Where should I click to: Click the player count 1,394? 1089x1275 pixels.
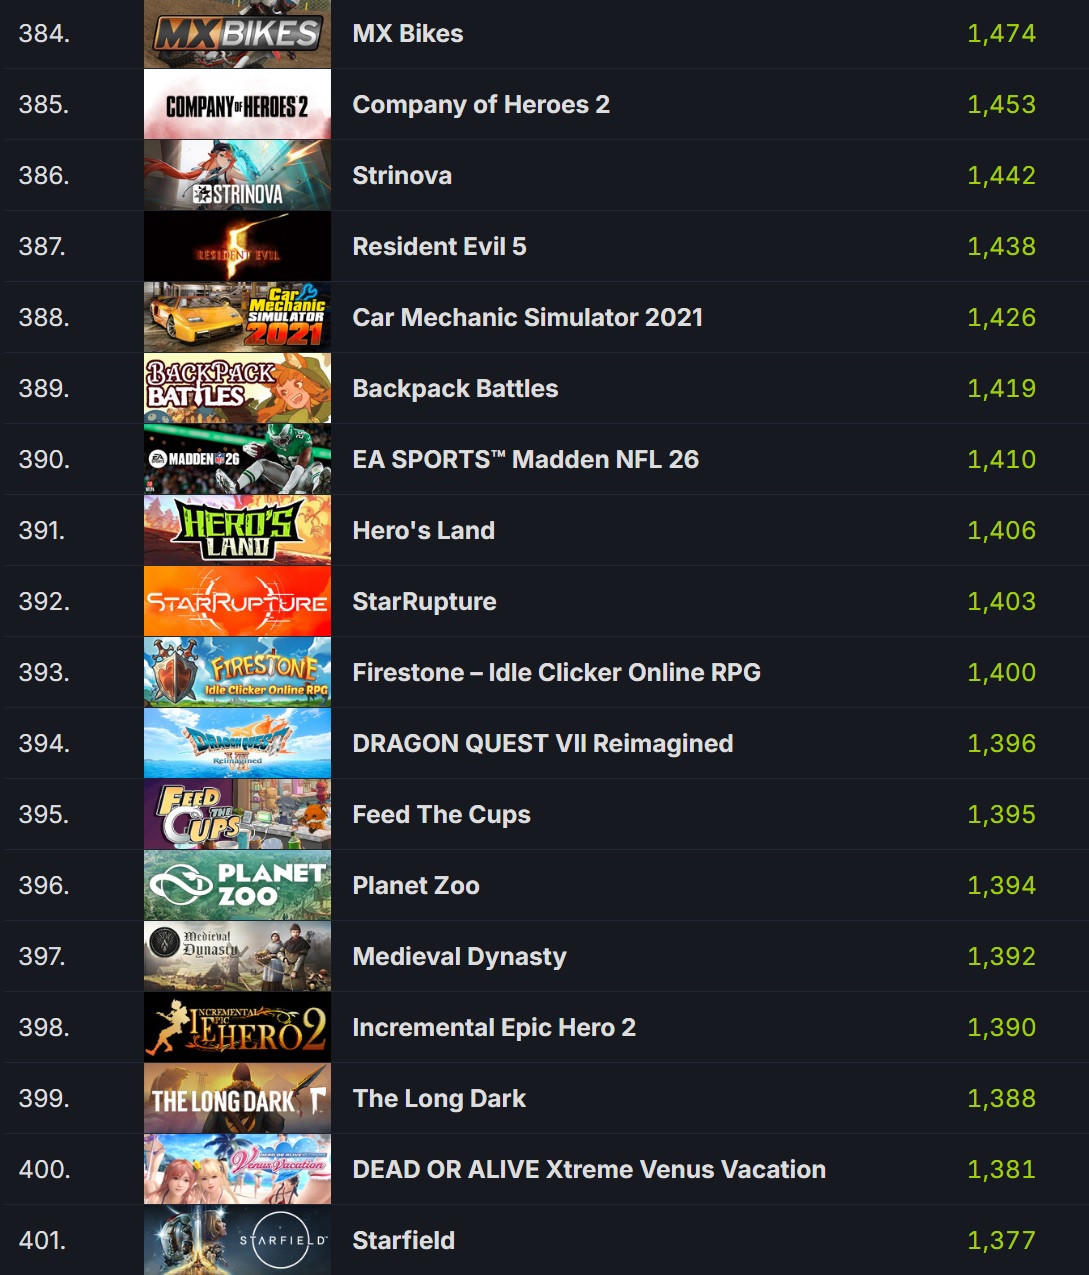1002,886
